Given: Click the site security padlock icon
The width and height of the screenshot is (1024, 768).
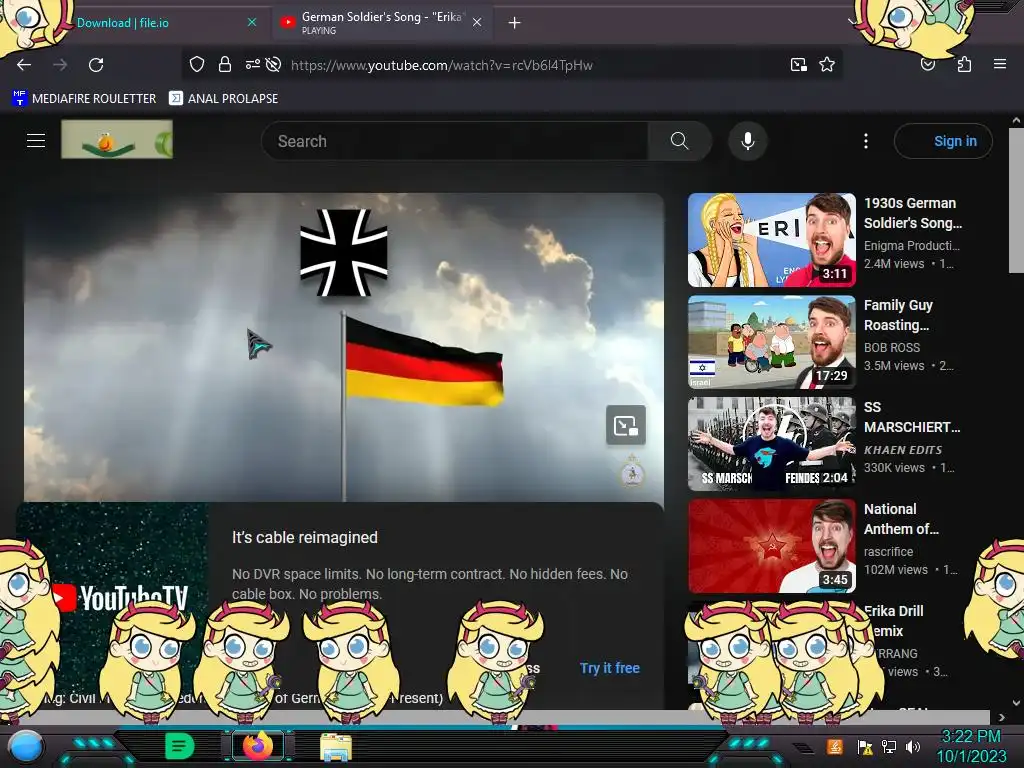Looking at the screenshot, I should 225,64.
